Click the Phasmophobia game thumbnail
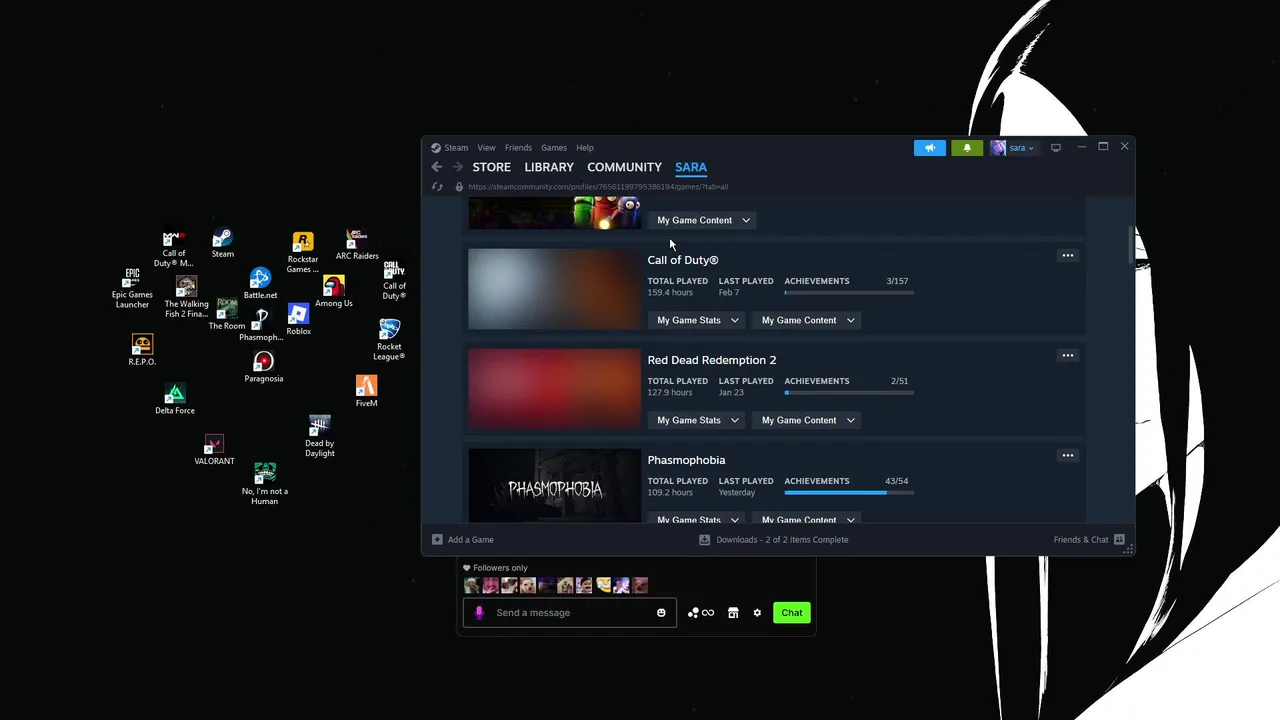This screenshot has width=1280, height=720. [x=554, y=485]
